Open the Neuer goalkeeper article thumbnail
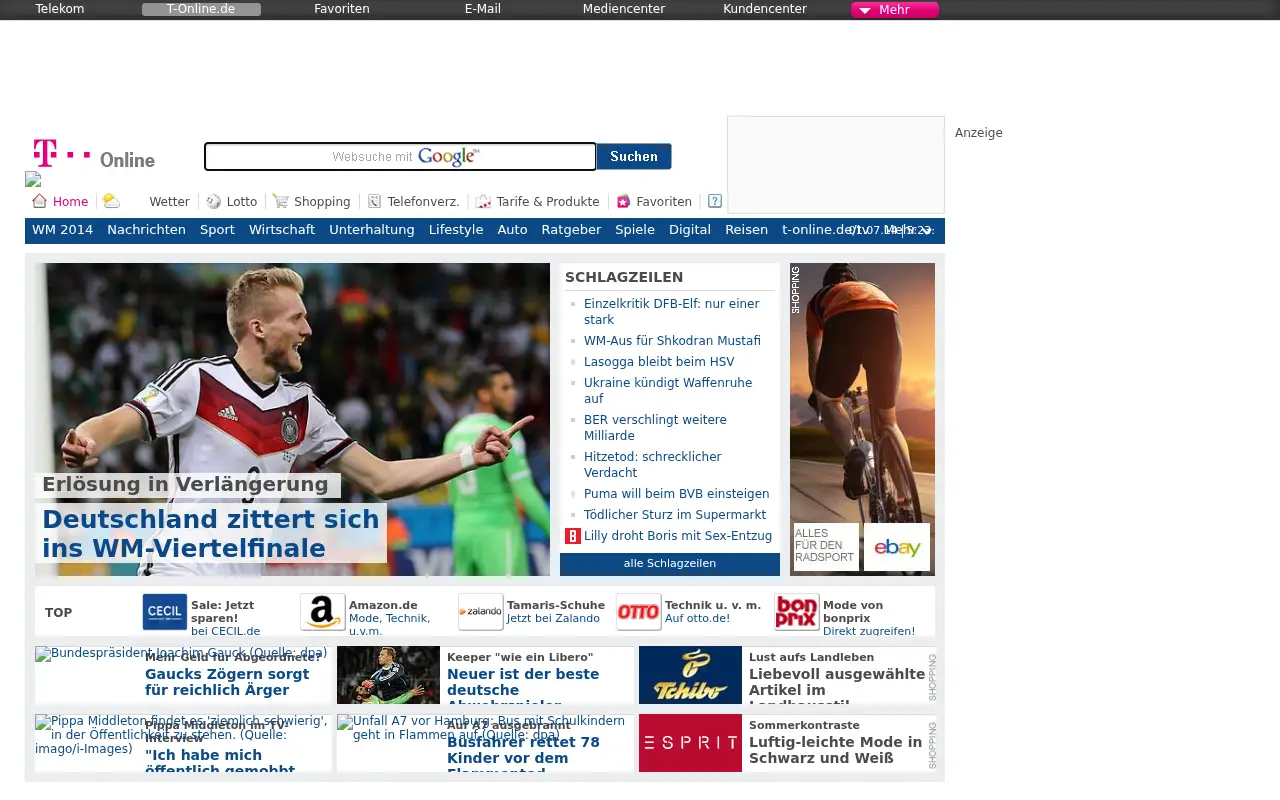Image resolution: width=1280 pixels, height=800 pixels. click(388, 675)
